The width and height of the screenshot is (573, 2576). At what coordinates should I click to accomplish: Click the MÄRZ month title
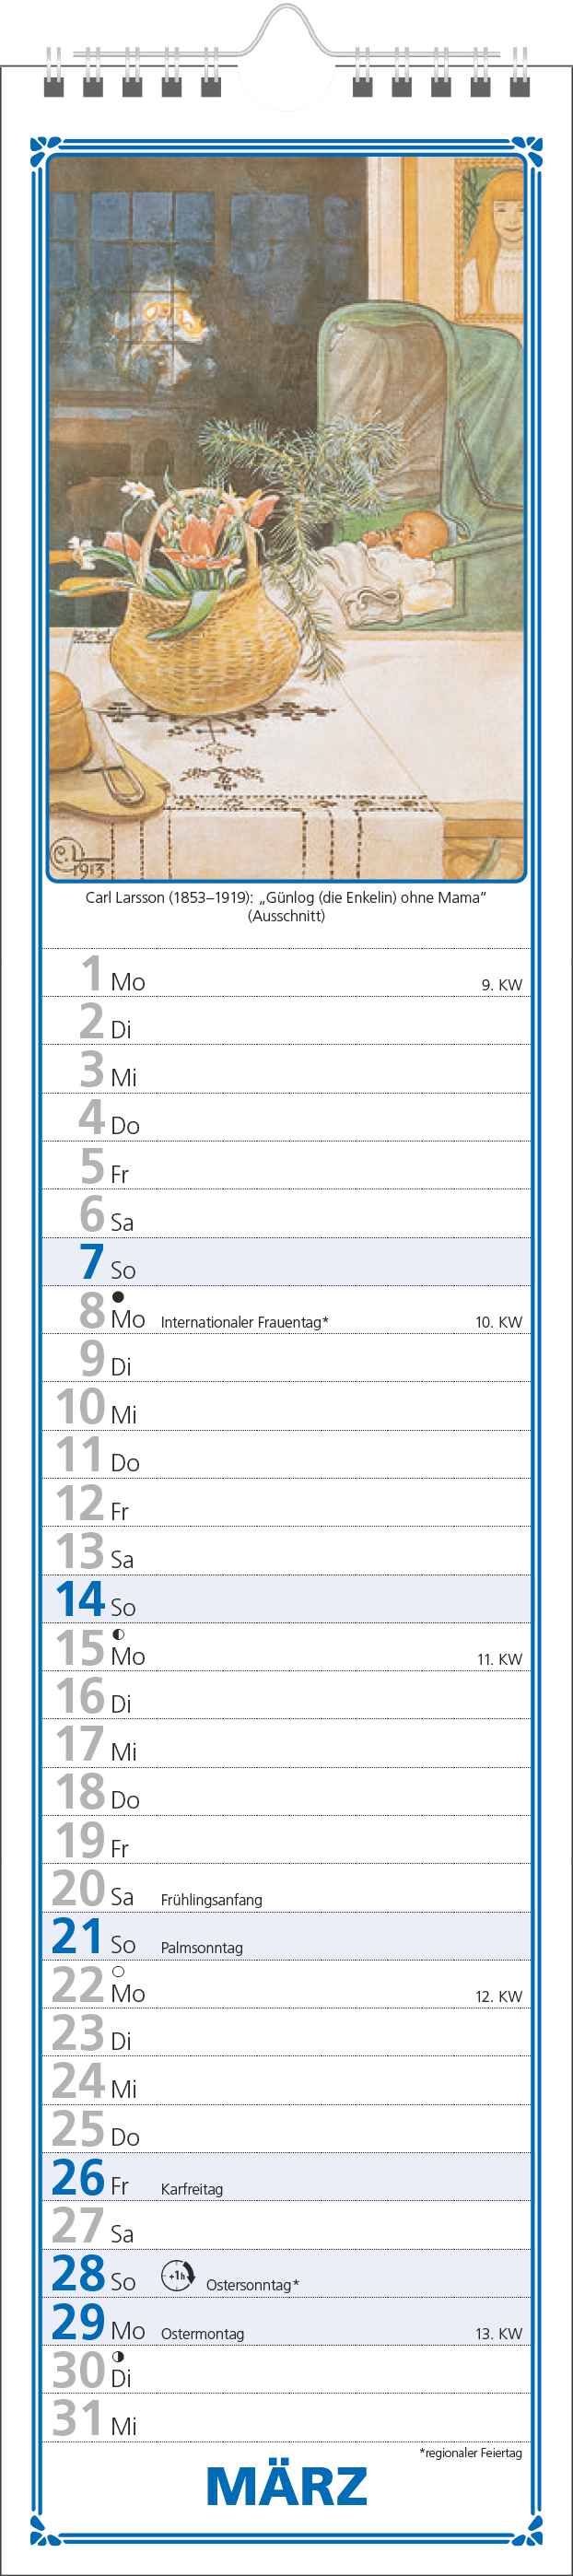coord(287,2486)
